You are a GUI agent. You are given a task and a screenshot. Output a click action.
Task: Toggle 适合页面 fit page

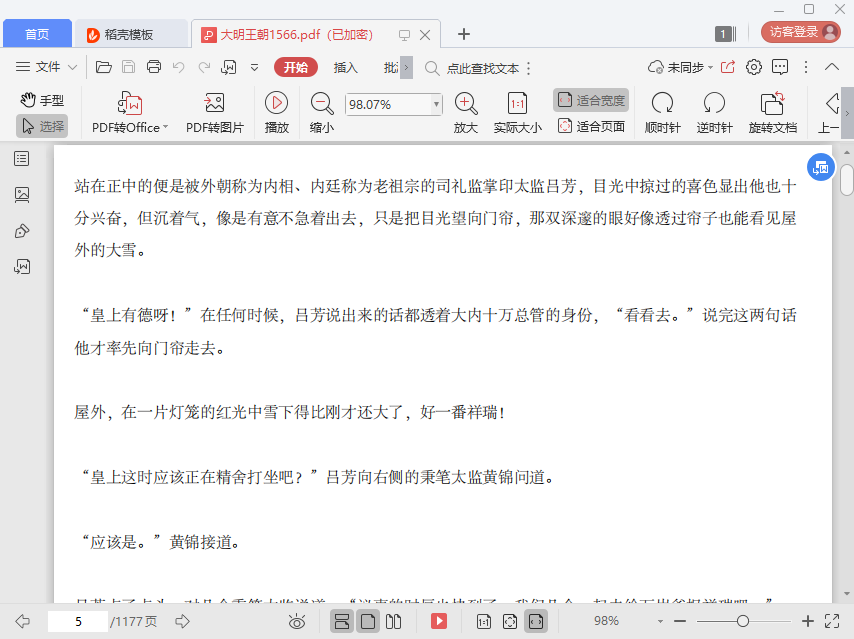(591, 126)
